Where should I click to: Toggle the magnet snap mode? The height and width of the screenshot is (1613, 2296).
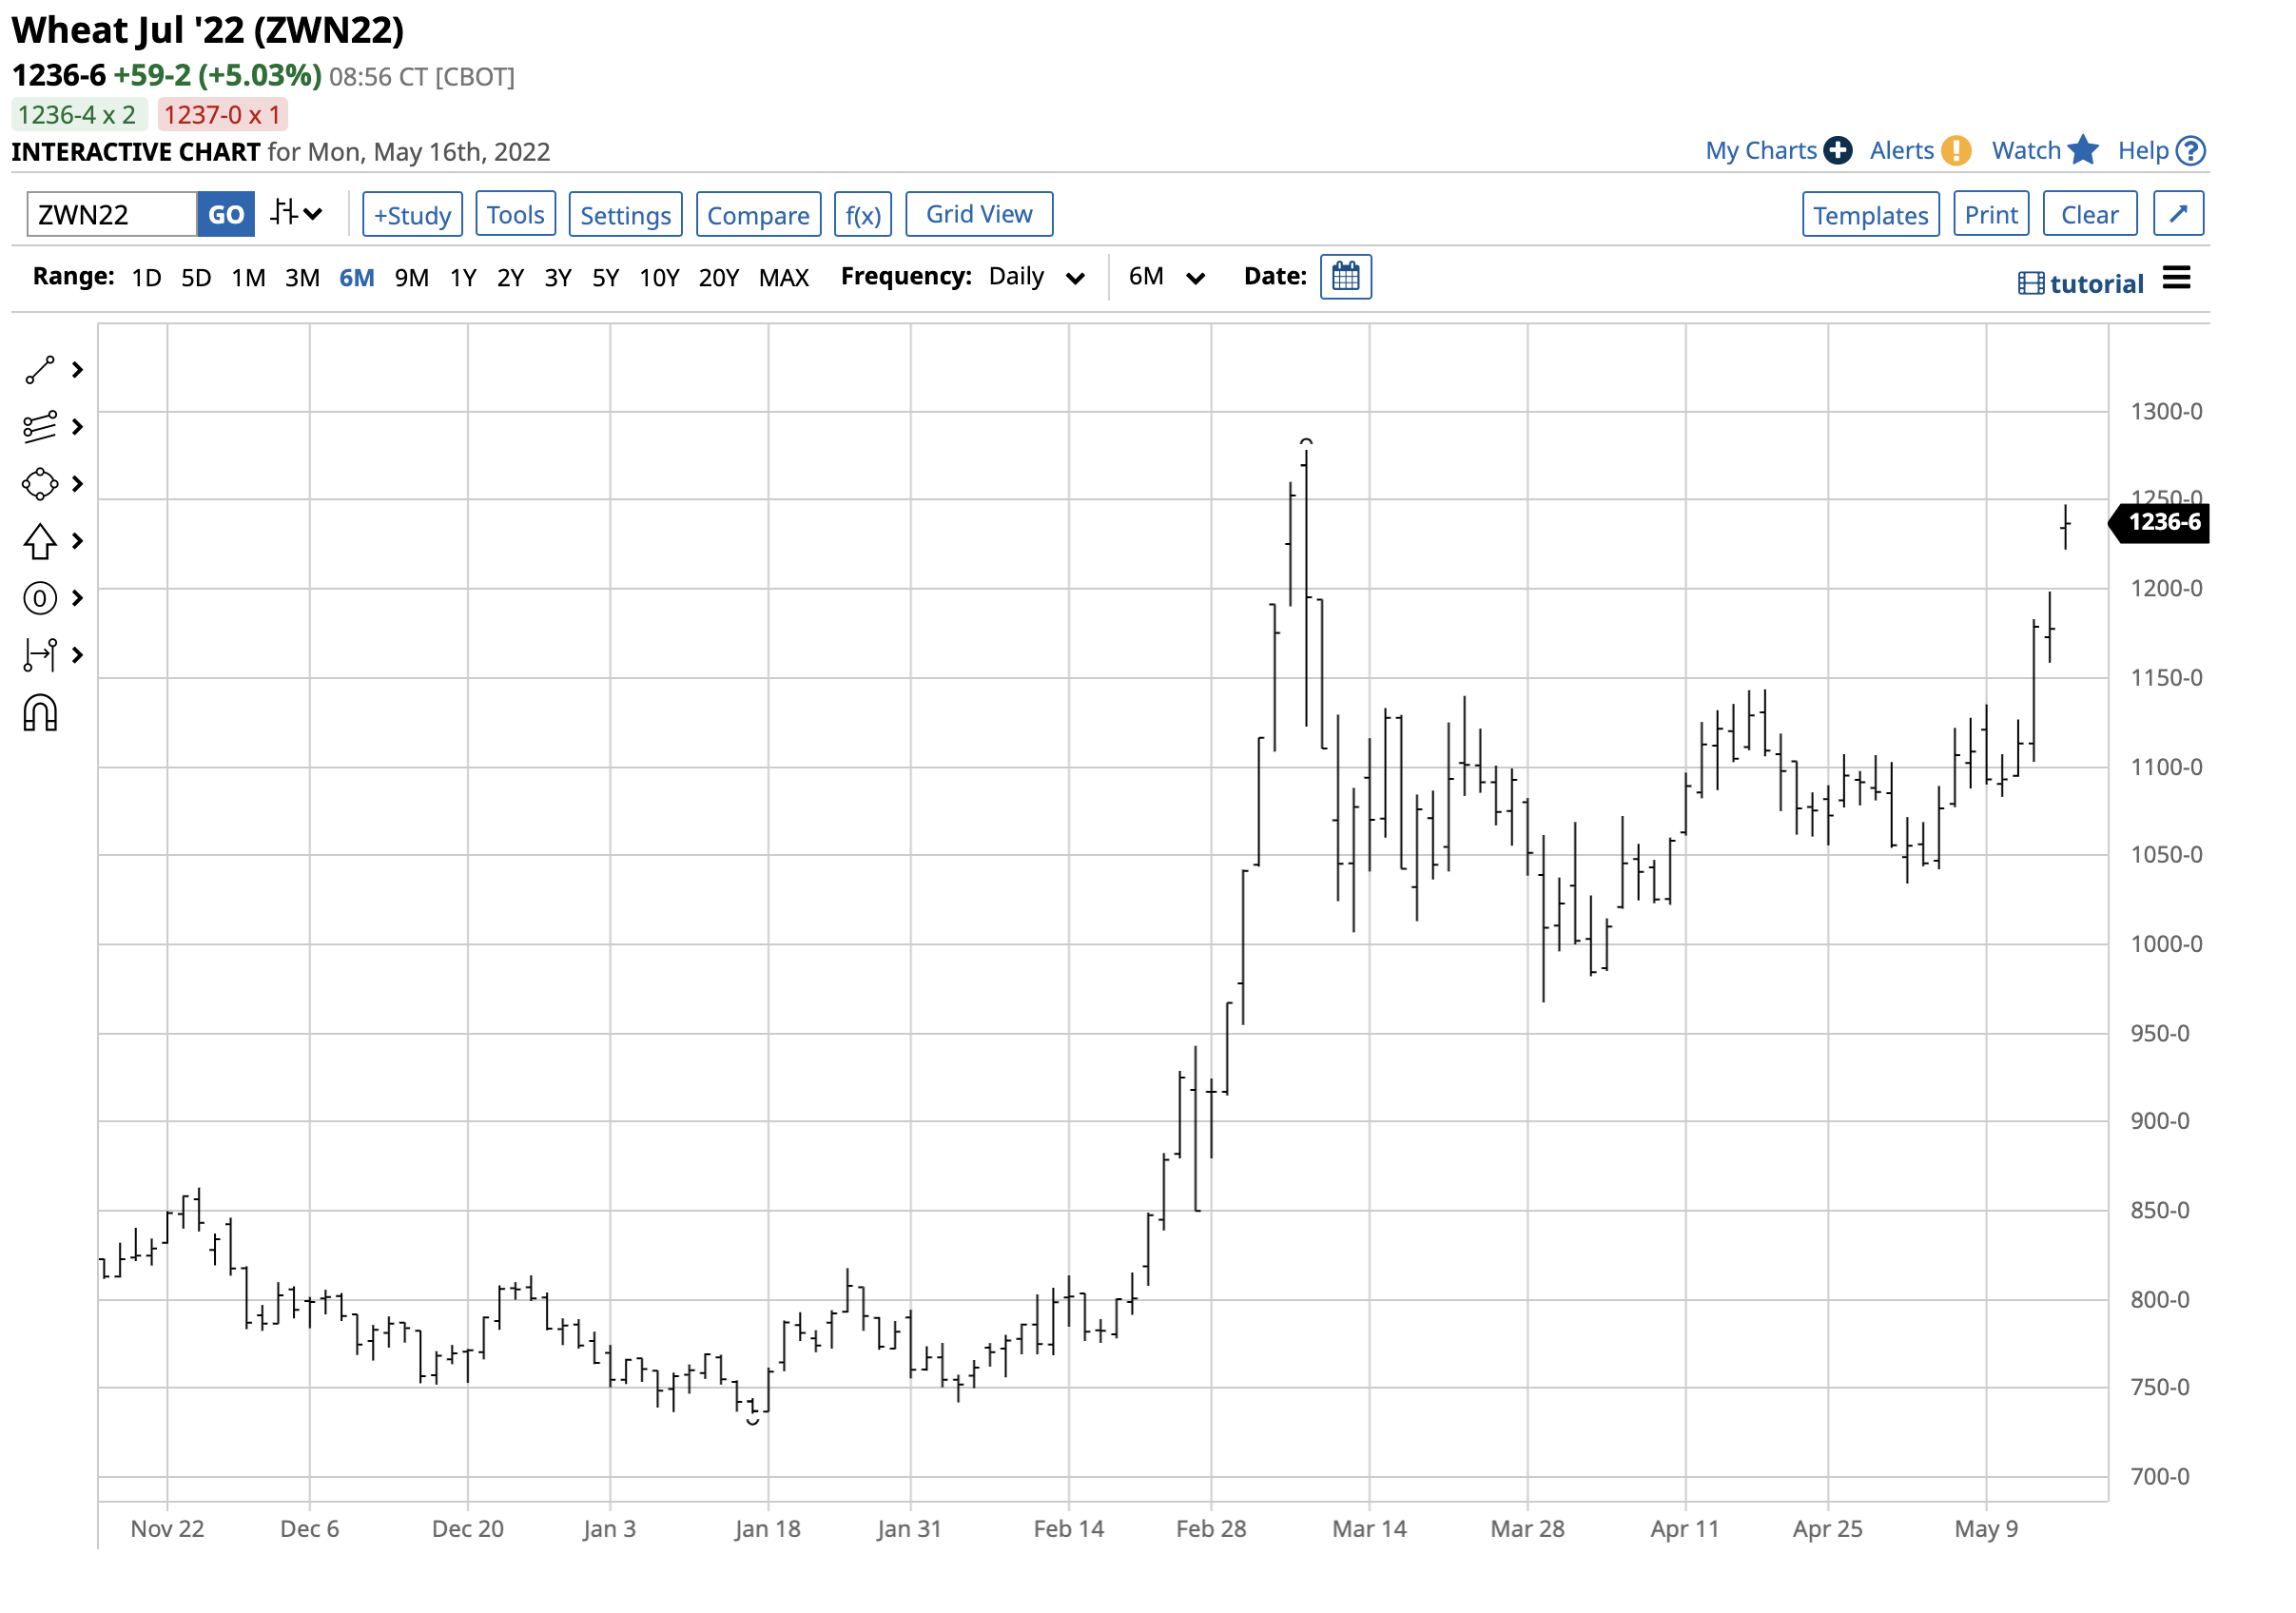pos(40,714)
